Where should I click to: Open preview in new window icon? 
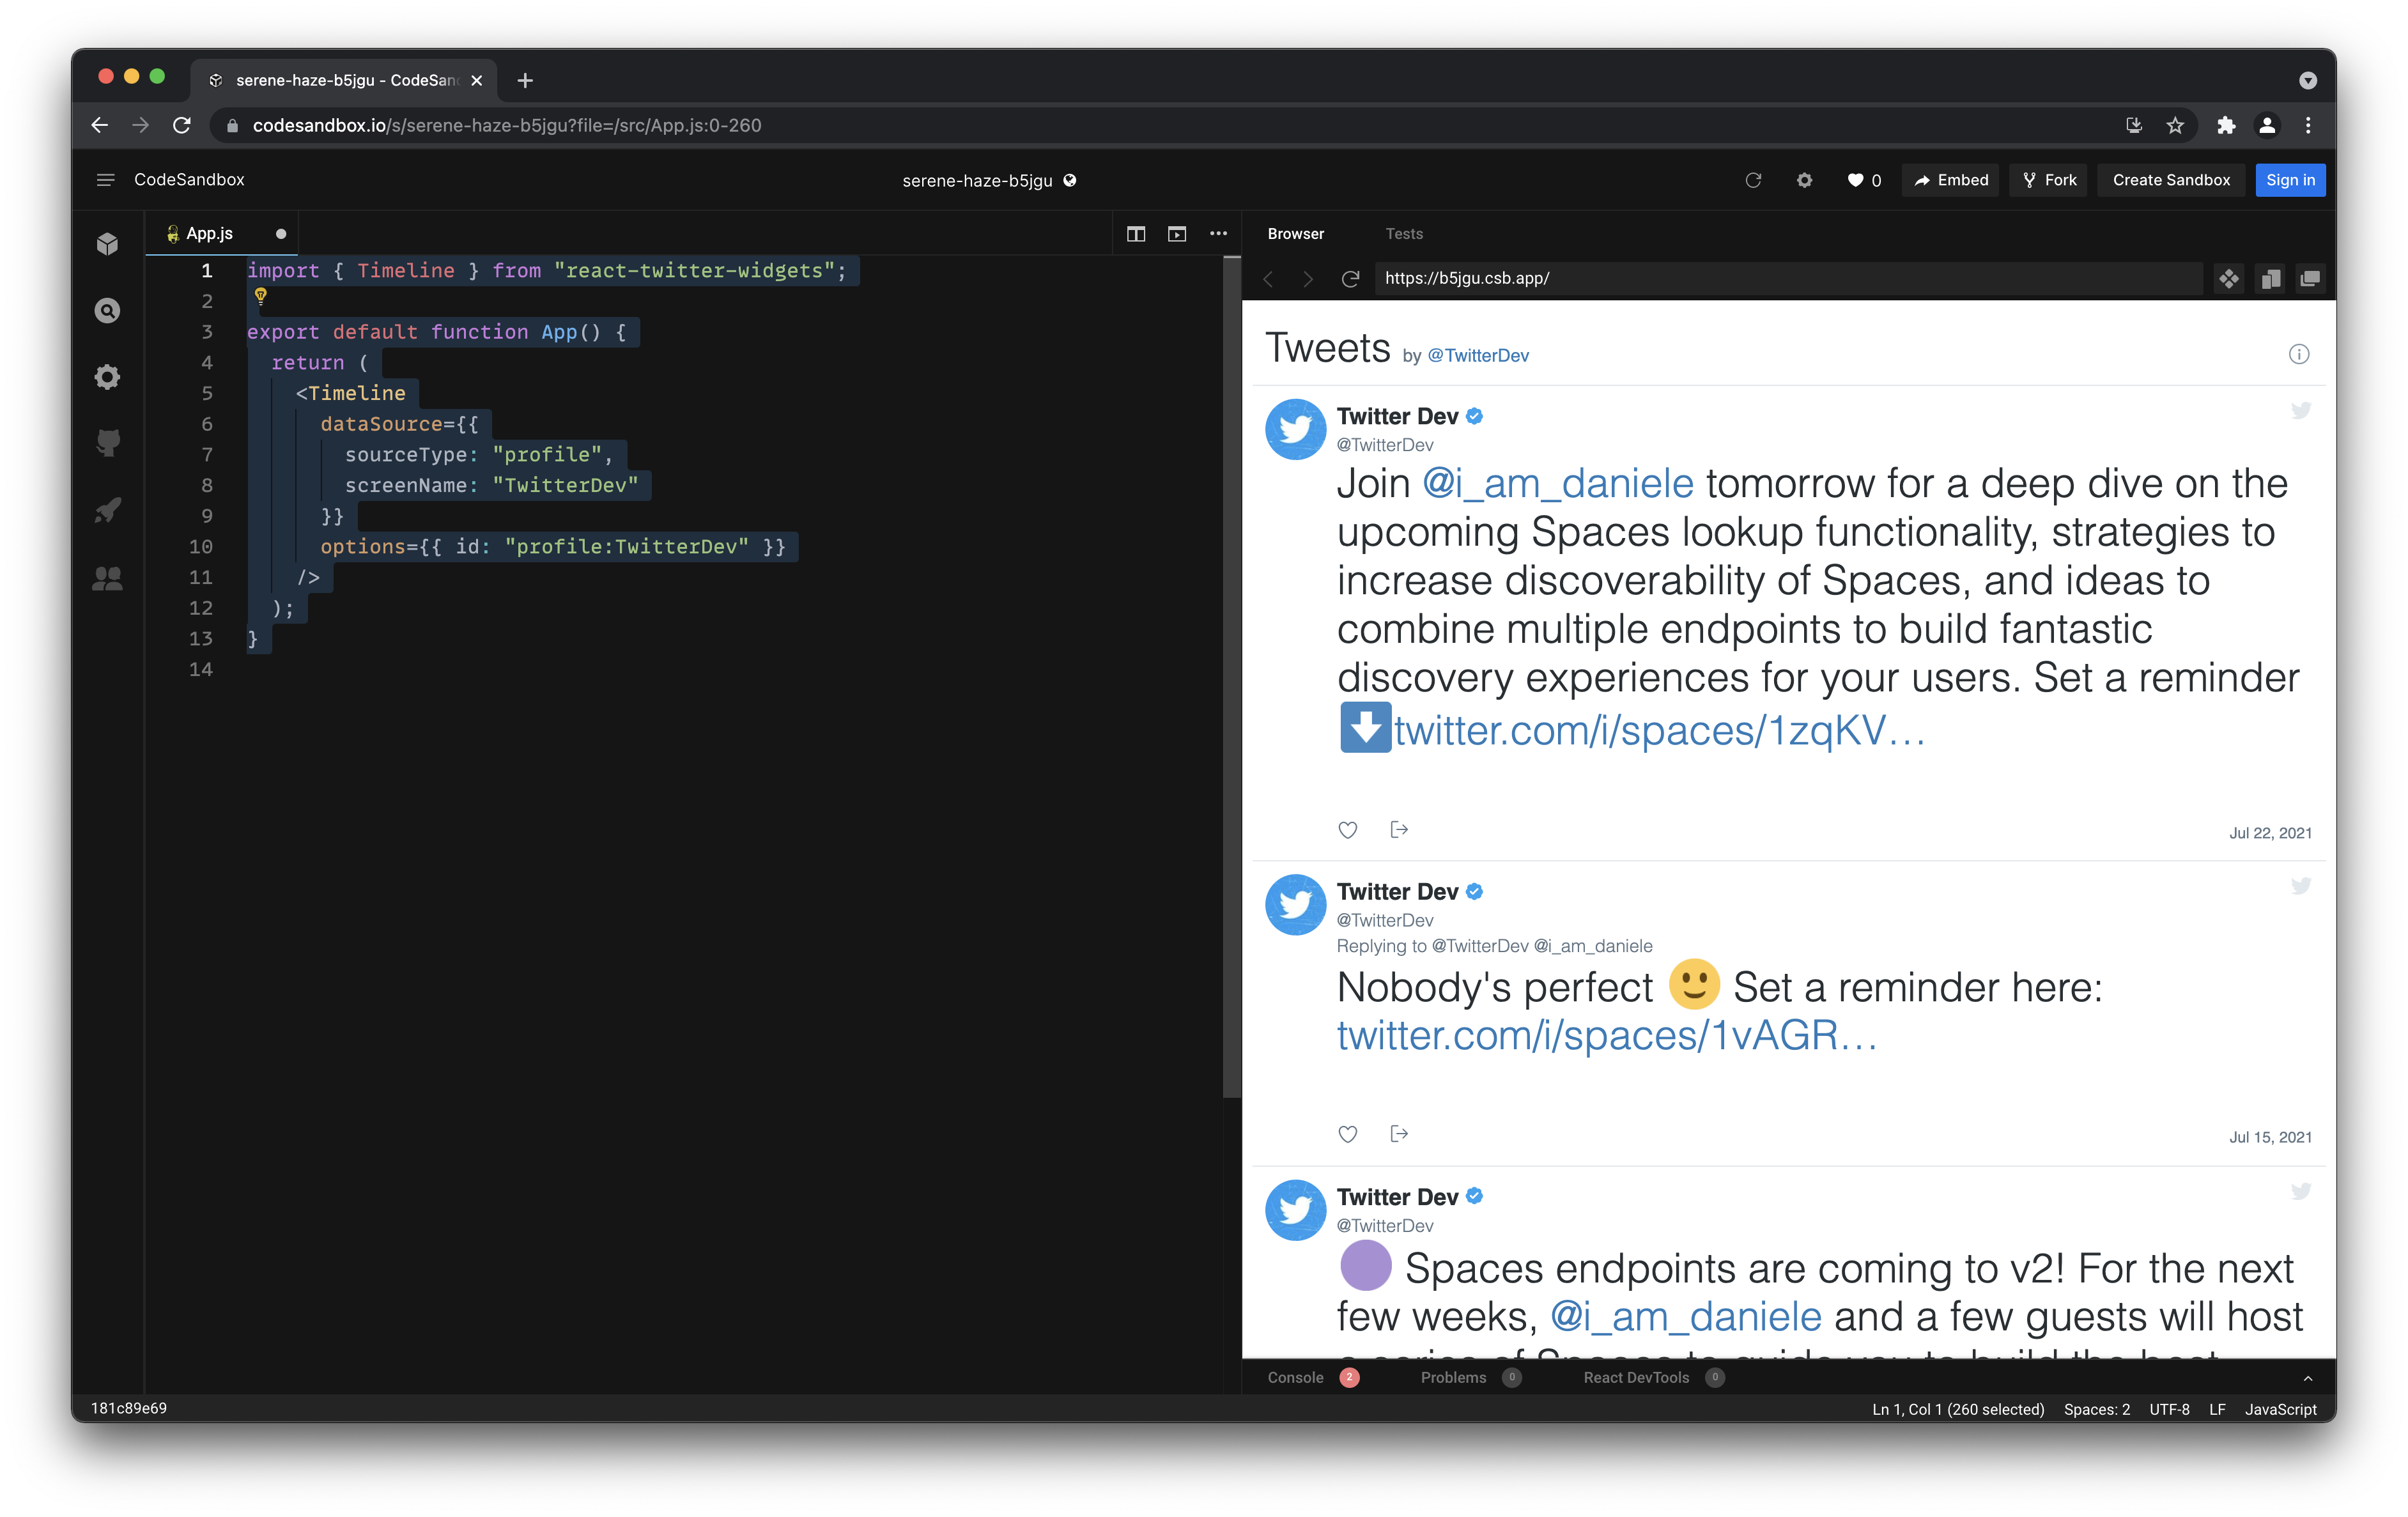[2310, 279]
